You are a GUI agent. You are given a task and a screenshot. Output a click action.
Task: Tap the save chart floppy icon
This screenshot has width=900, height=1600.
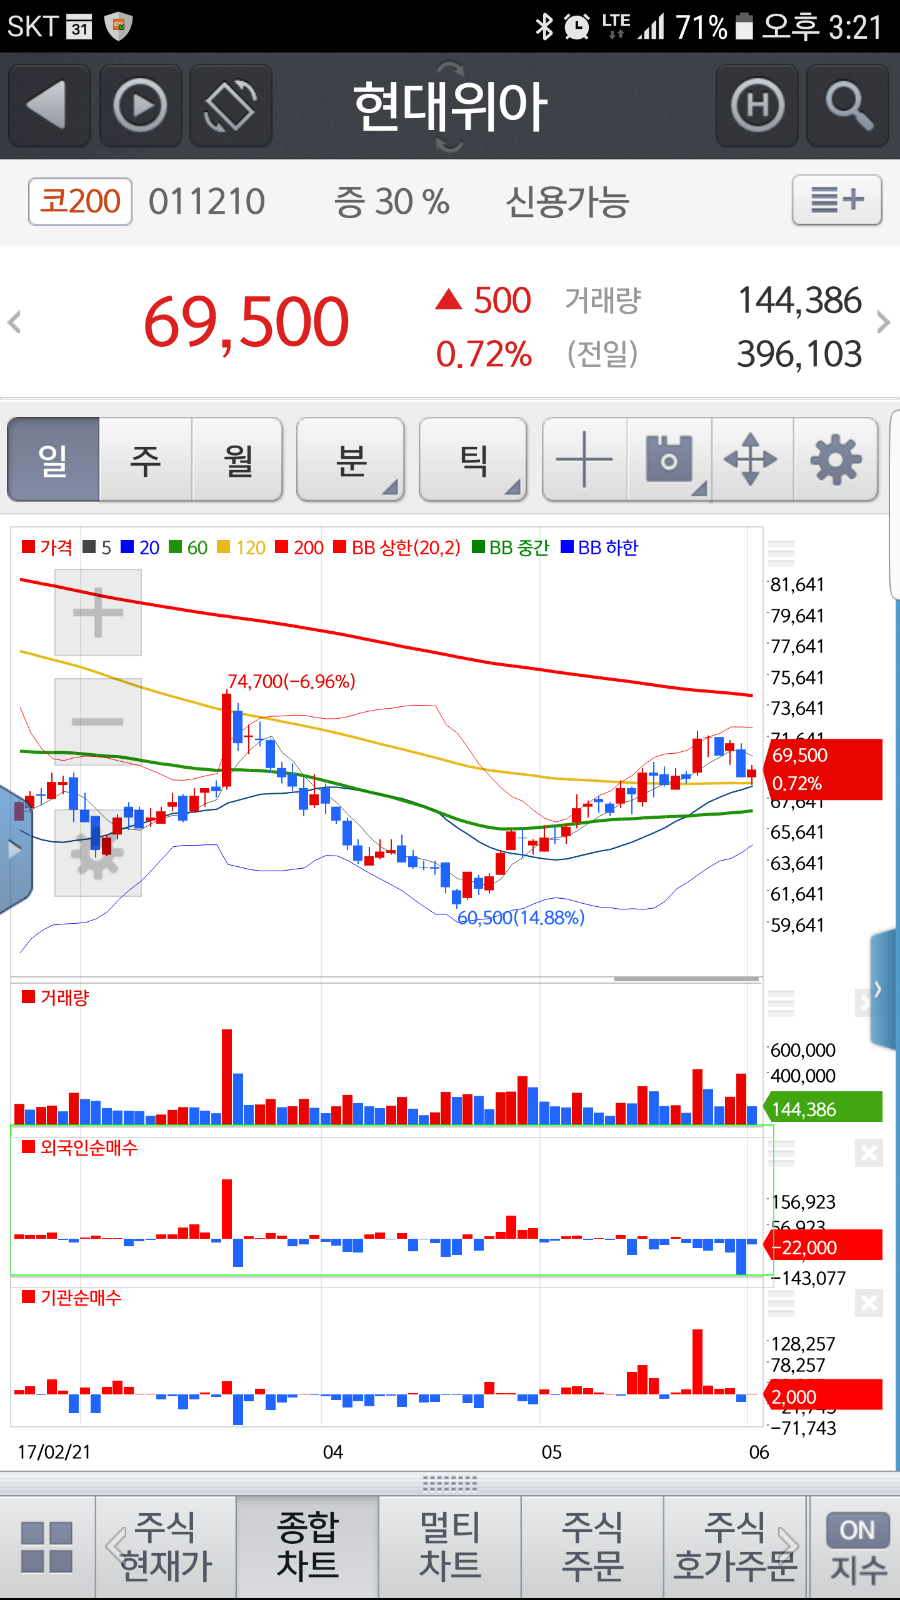[x=669, y=460]
